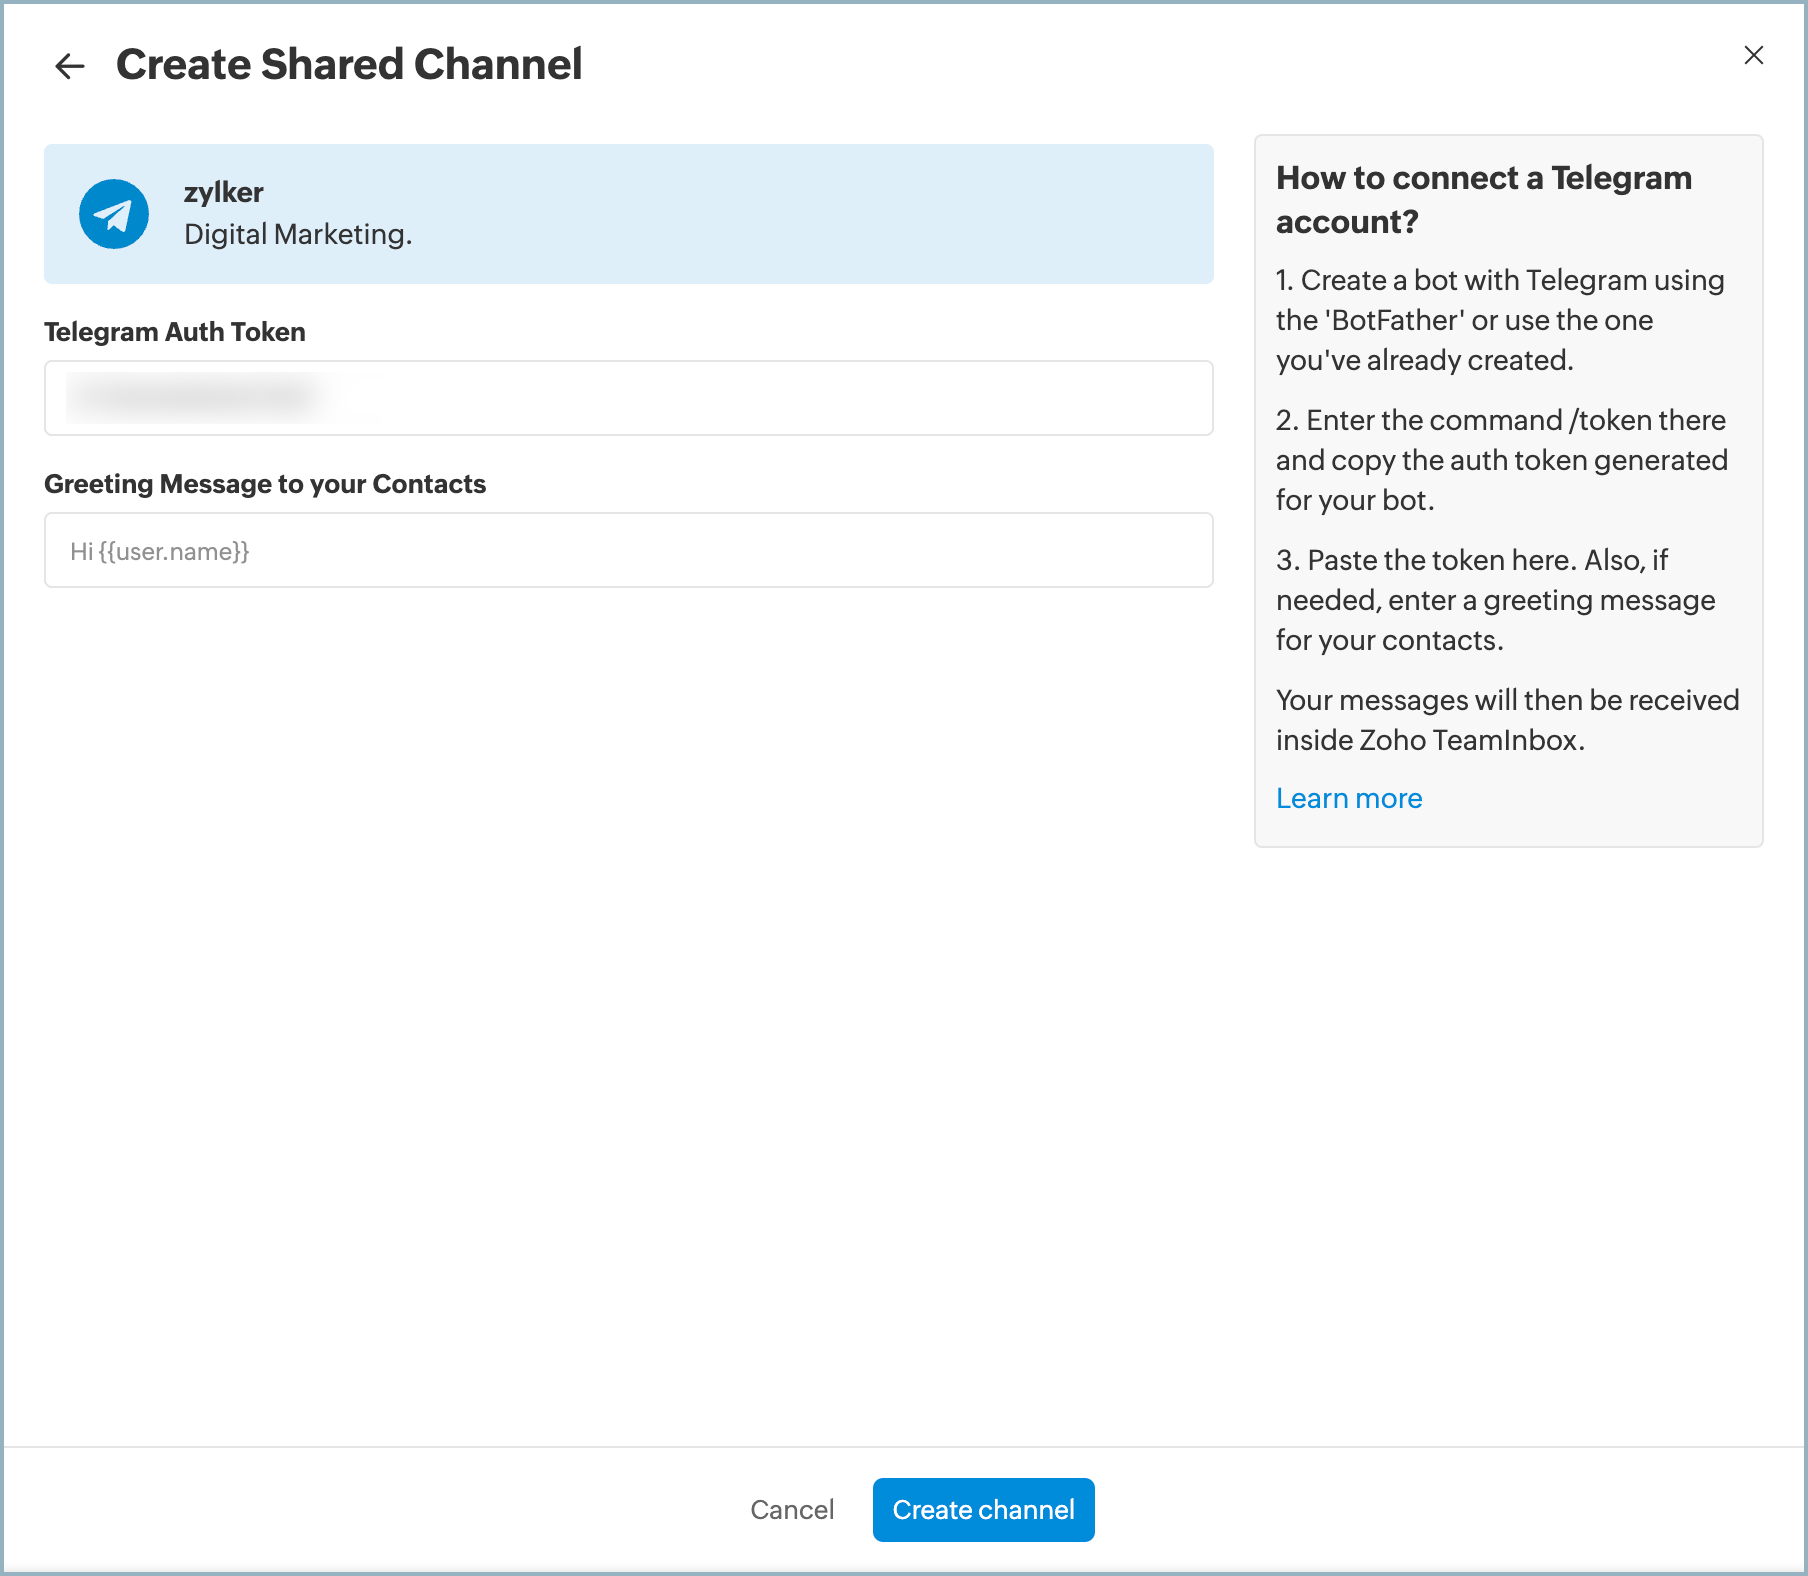Screen dimensions: 1808x1576
Task: Close the Create Shared Channel dialog
Action: point(1753,55)
